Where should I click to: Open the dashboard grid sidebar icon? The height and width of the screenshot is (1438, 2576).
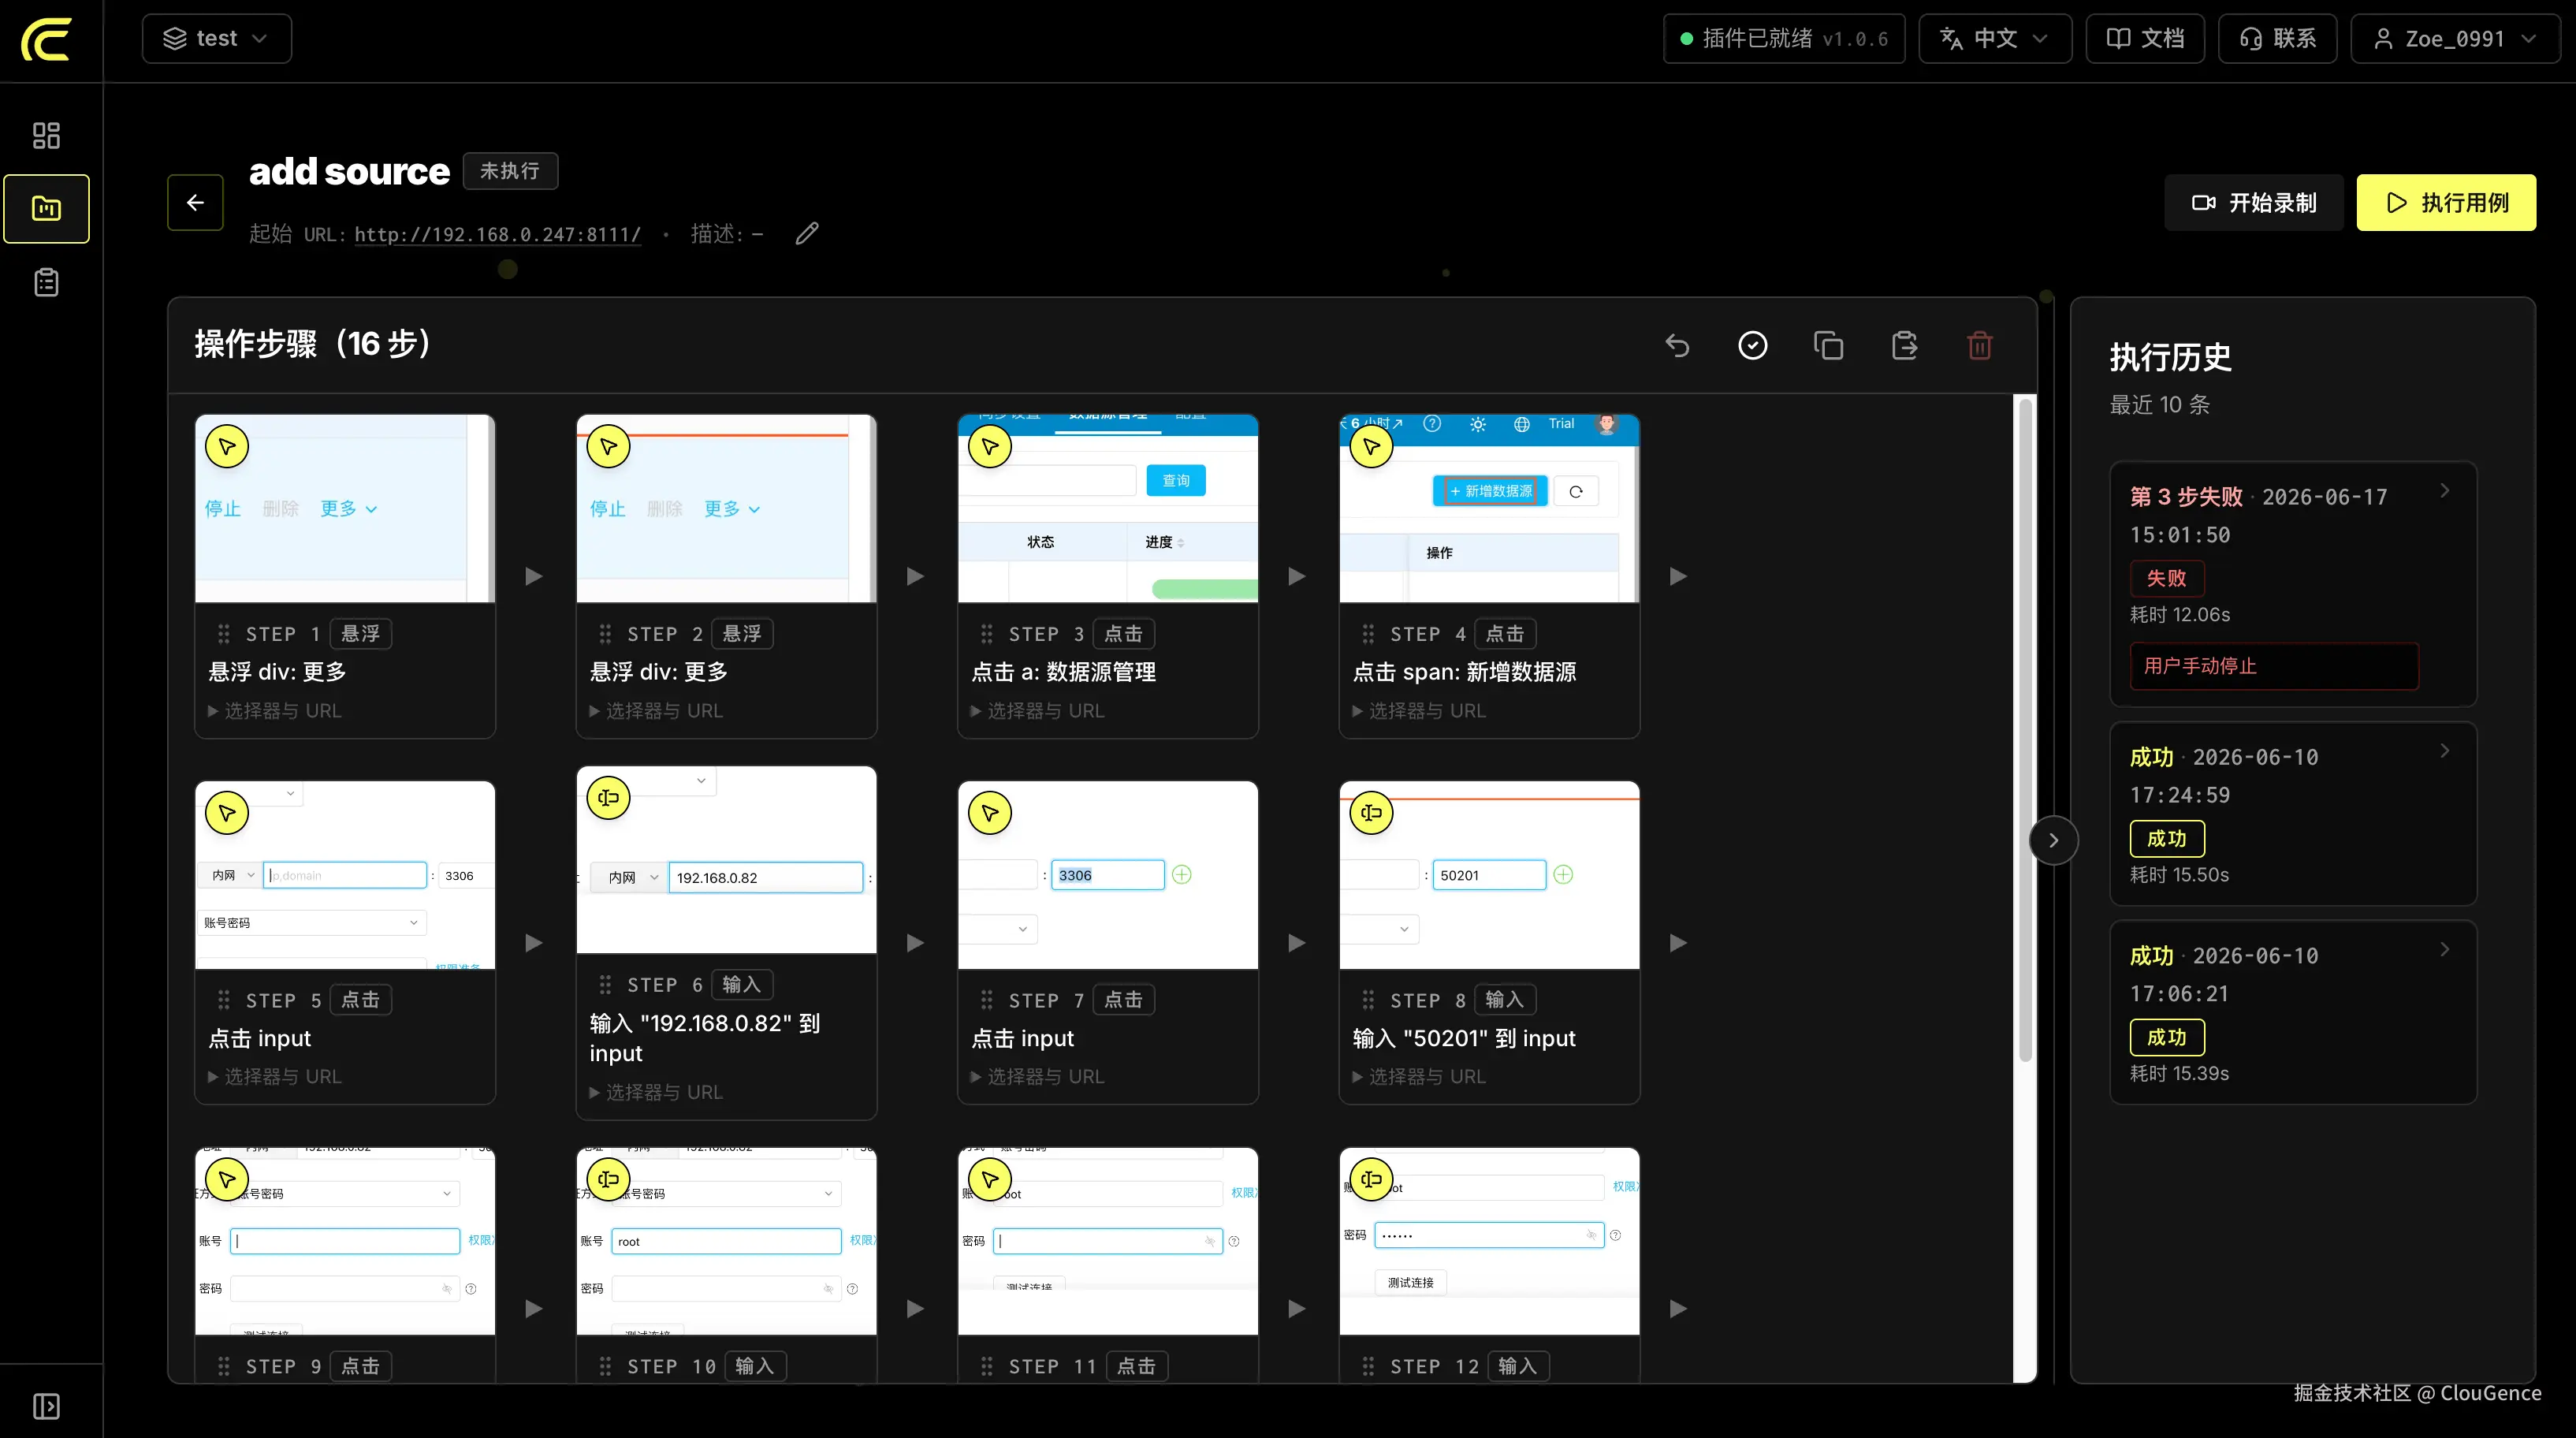tap(46, 135)
